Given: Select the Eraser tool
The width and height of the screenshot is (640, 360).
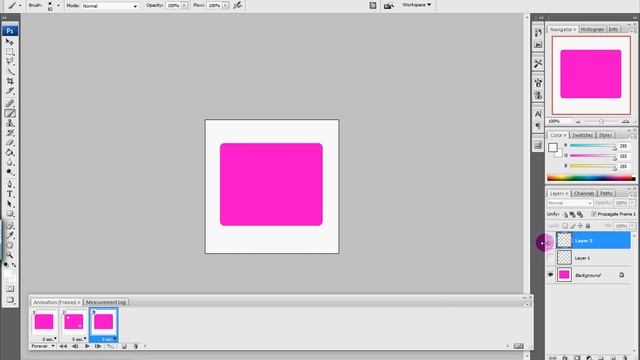Looking at the screenshot, I should tap(10, 143).
